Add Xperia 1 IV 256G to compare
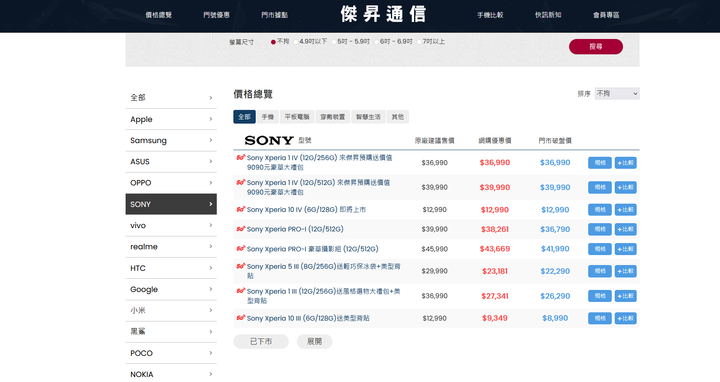Image resolution: width=720 pixels, height=382 pixels. point(625,163)
